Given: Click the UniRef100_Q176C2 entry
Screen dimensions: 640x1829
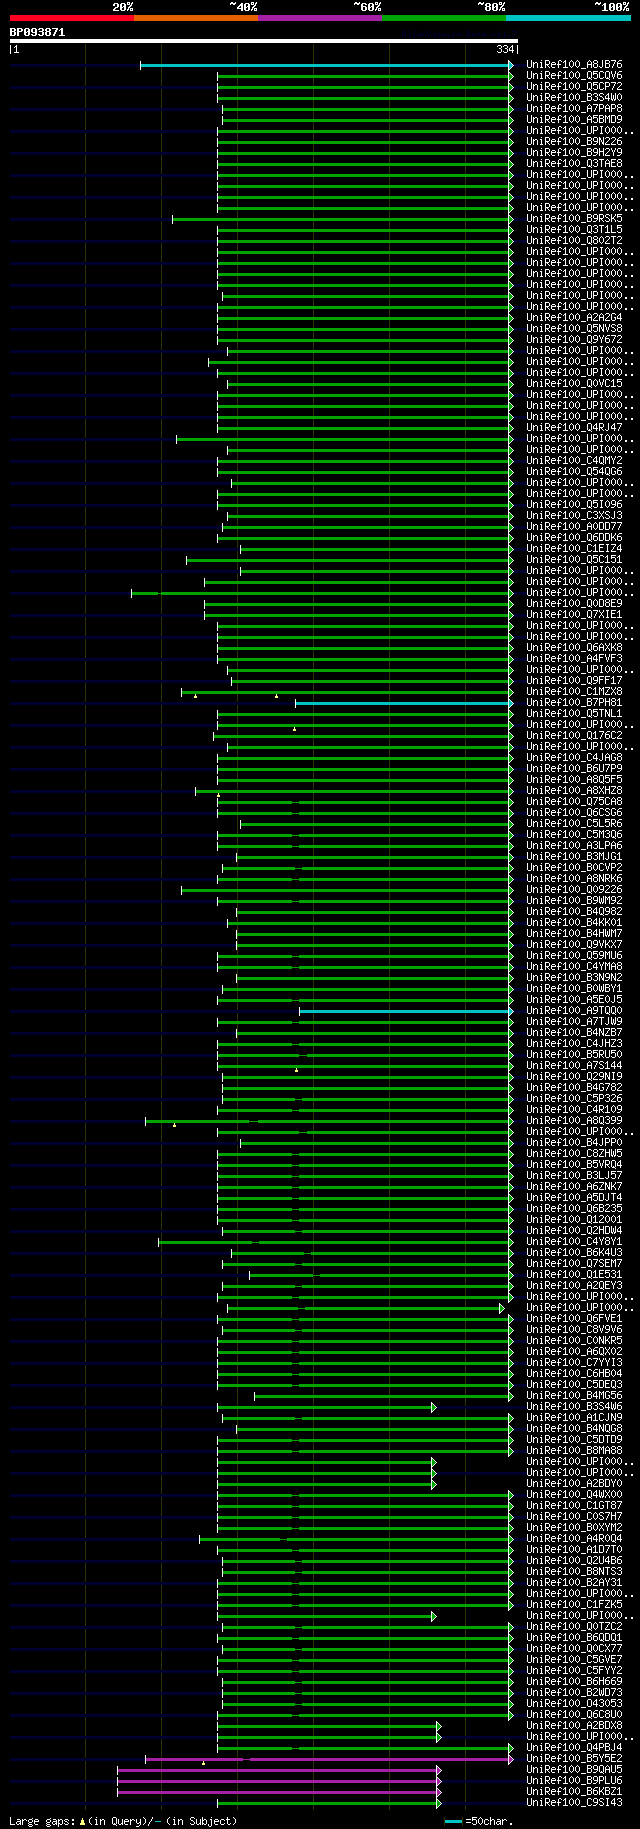Looking at the screenshot, I should [574, 736].
